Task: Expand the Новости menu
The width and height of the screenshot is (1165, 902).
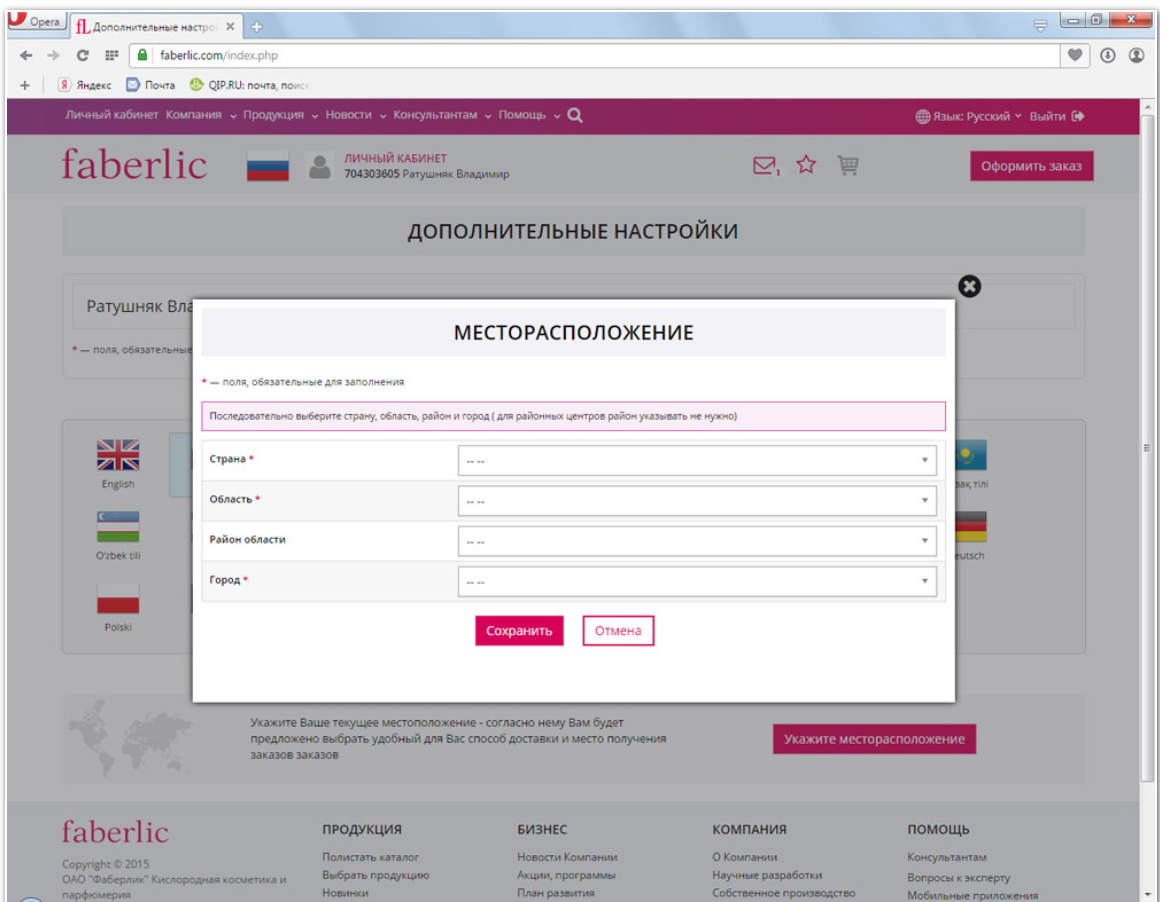Action: [x=355, y=115]
